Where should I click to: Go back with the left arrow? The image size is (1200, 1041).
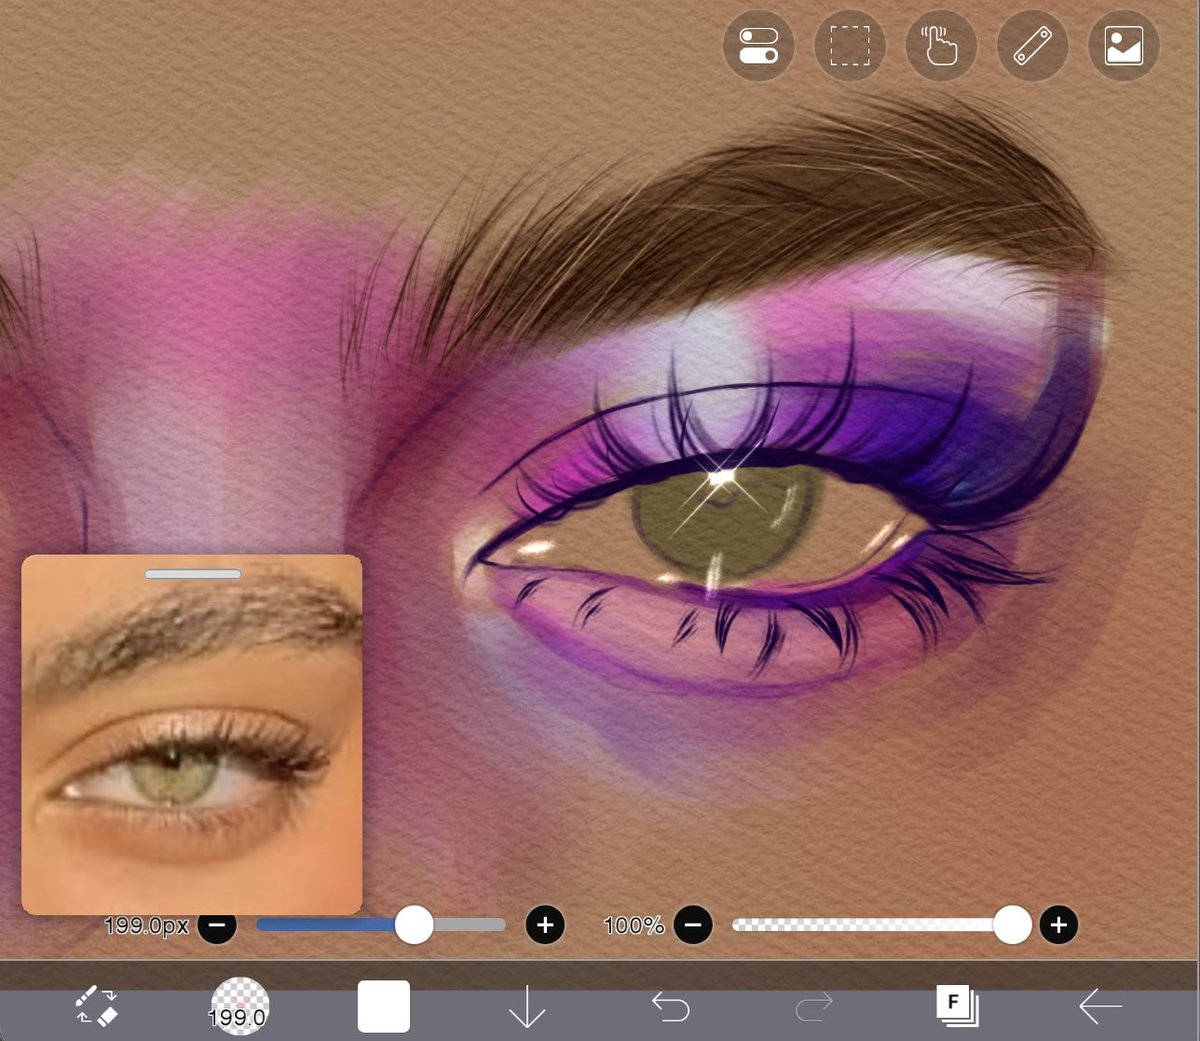pyautogui.click(x=1100, y=1006)
